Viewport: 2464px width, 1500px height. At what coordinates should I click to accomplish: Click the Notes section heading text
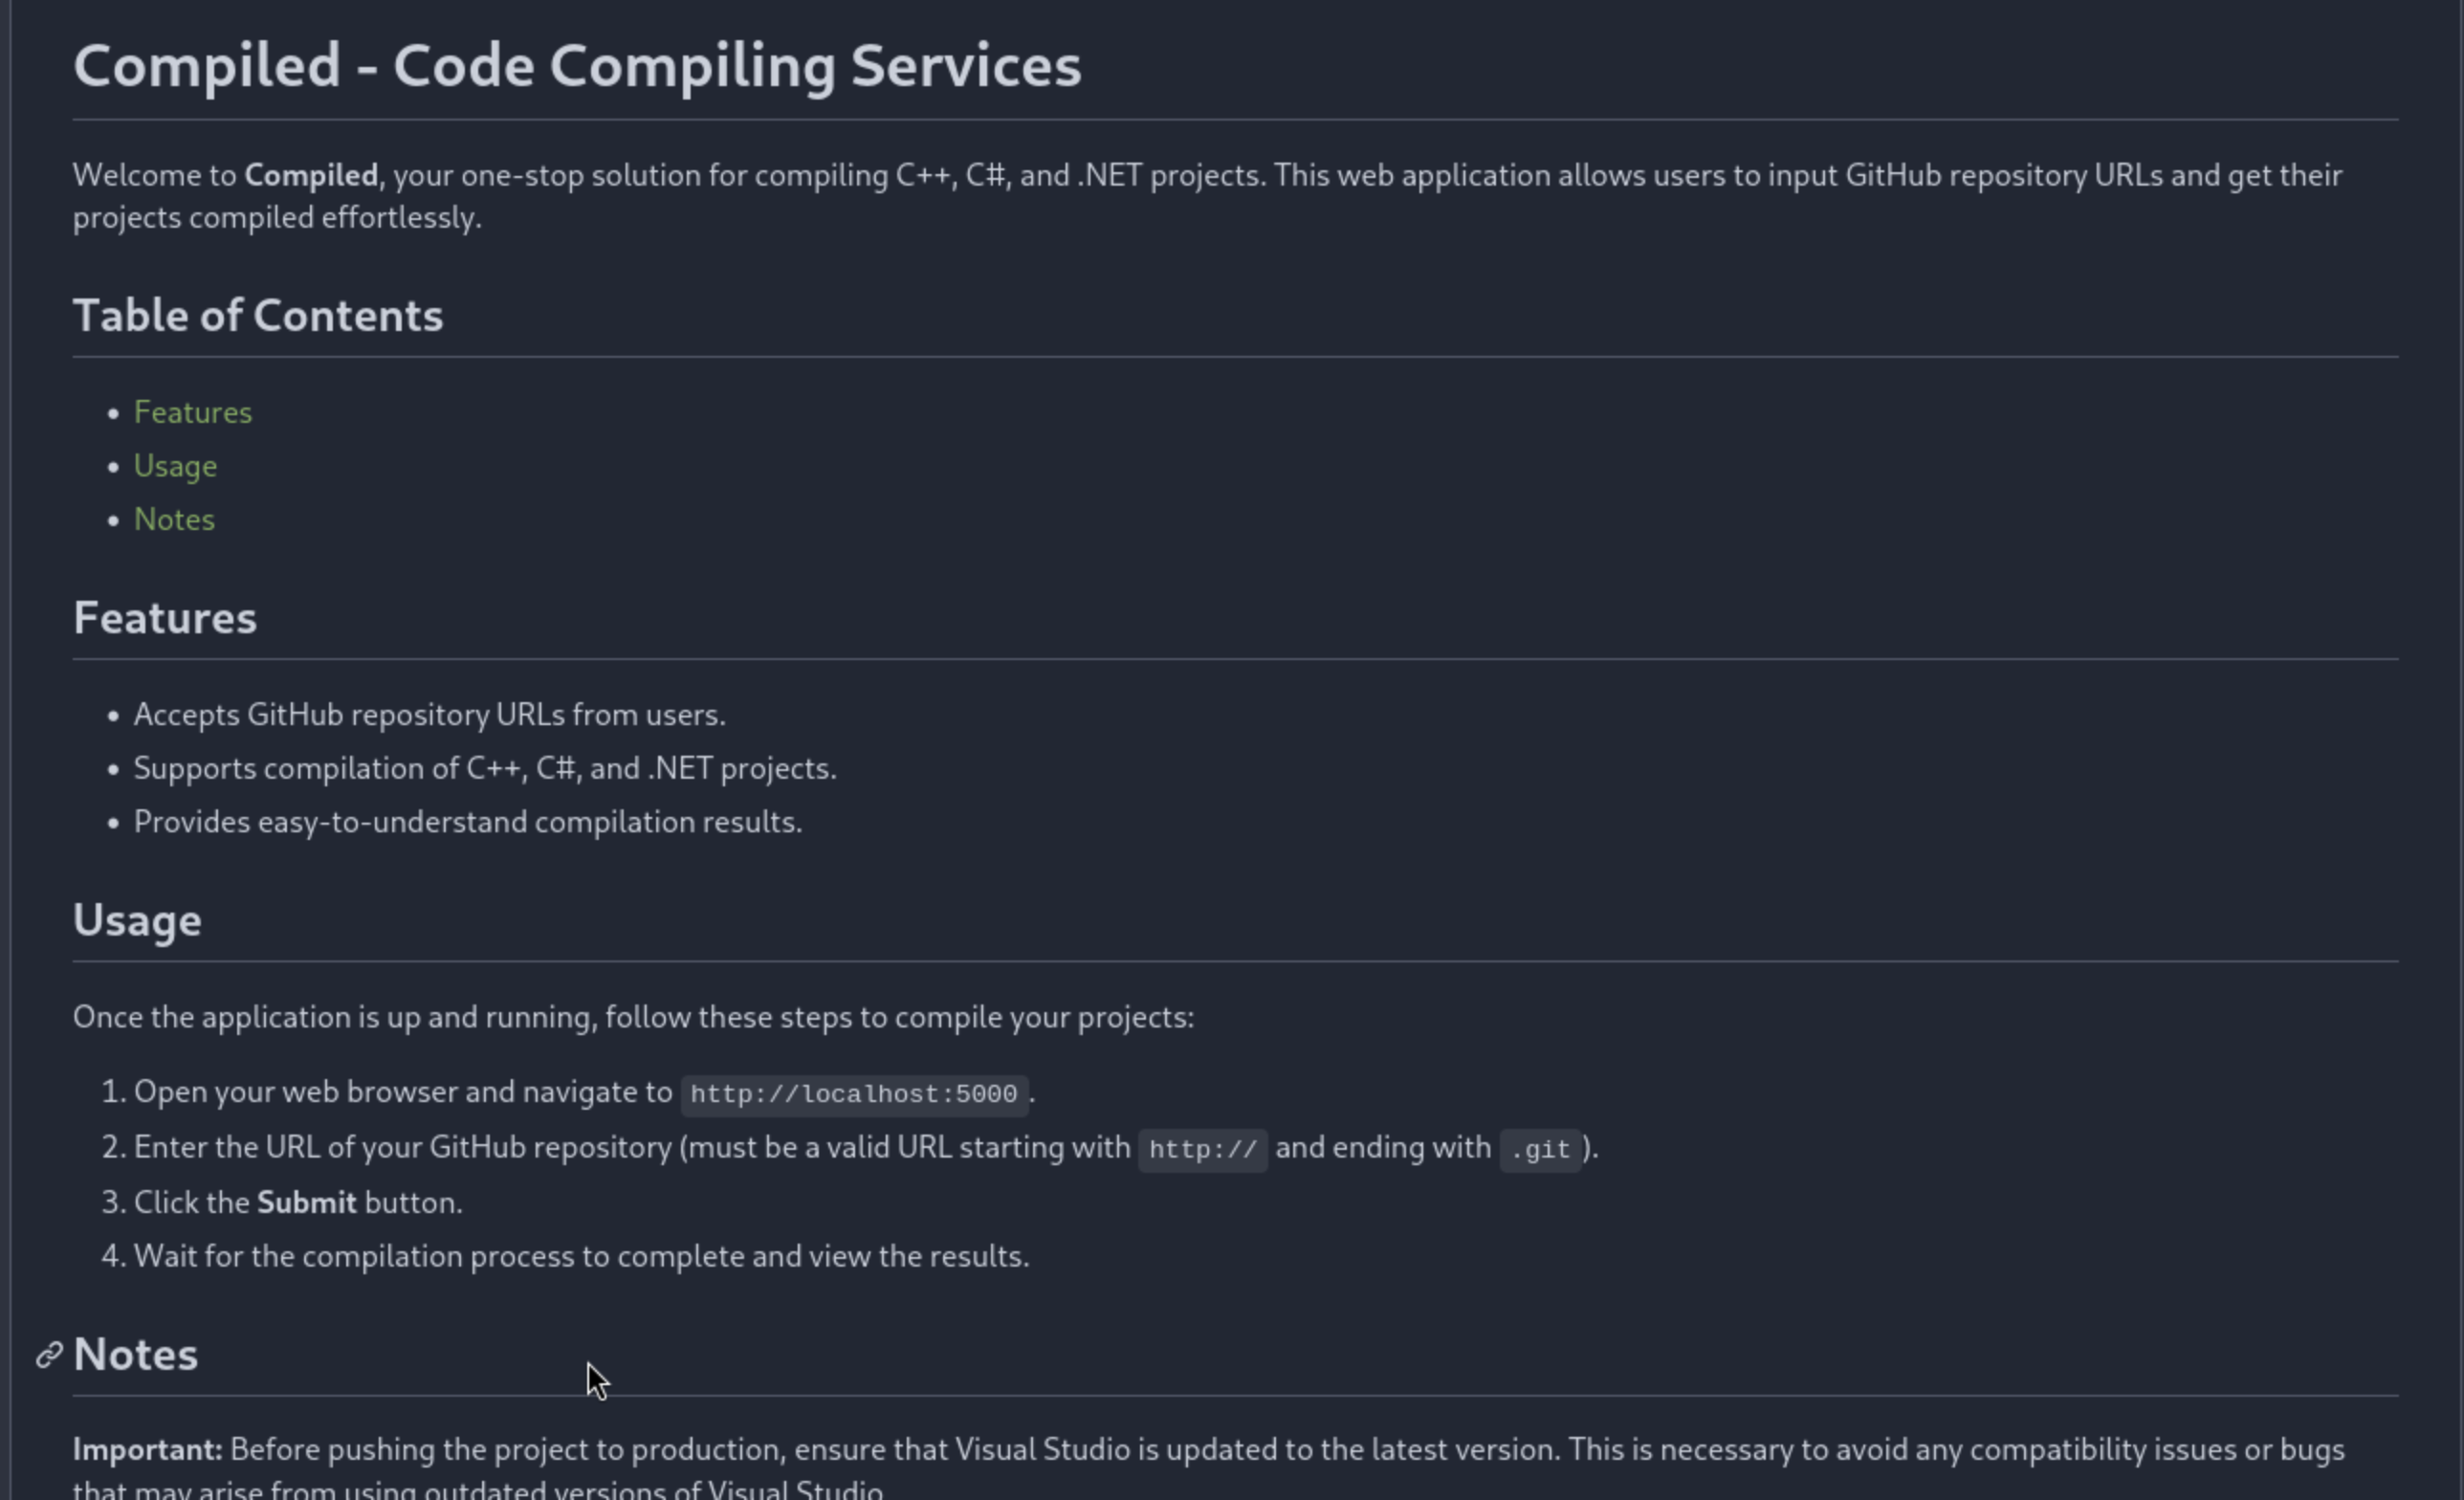point(135,1355)
